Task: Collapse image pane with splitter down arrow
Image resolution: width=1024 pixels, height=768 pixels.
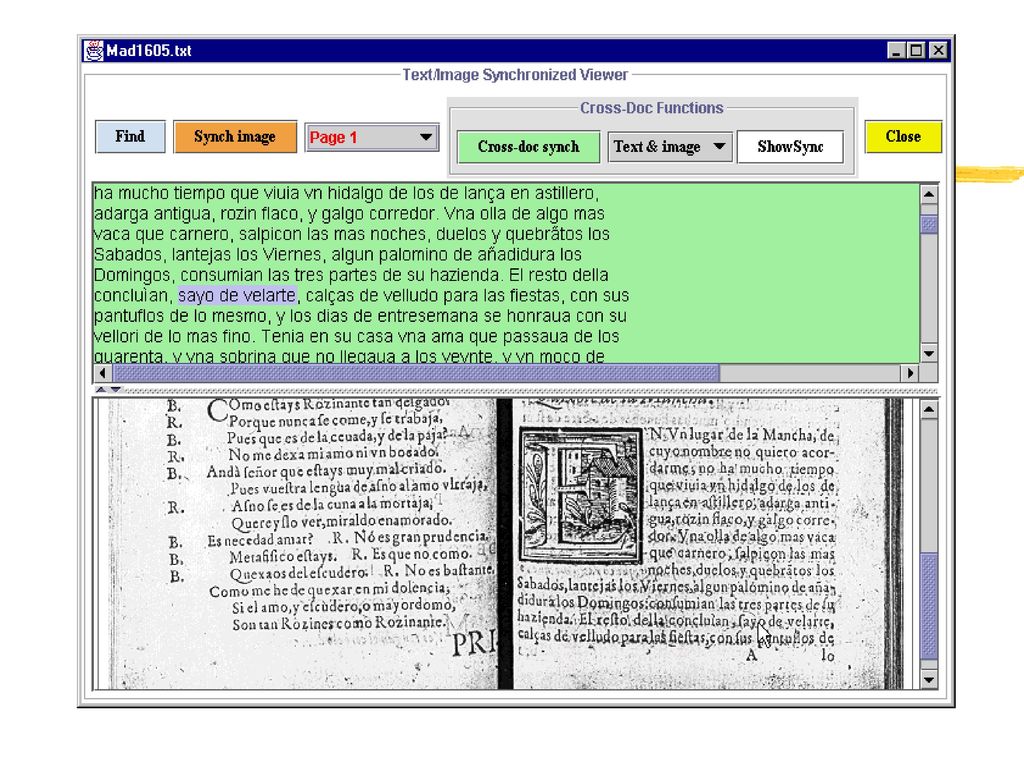Action: [x=116, y=390]
